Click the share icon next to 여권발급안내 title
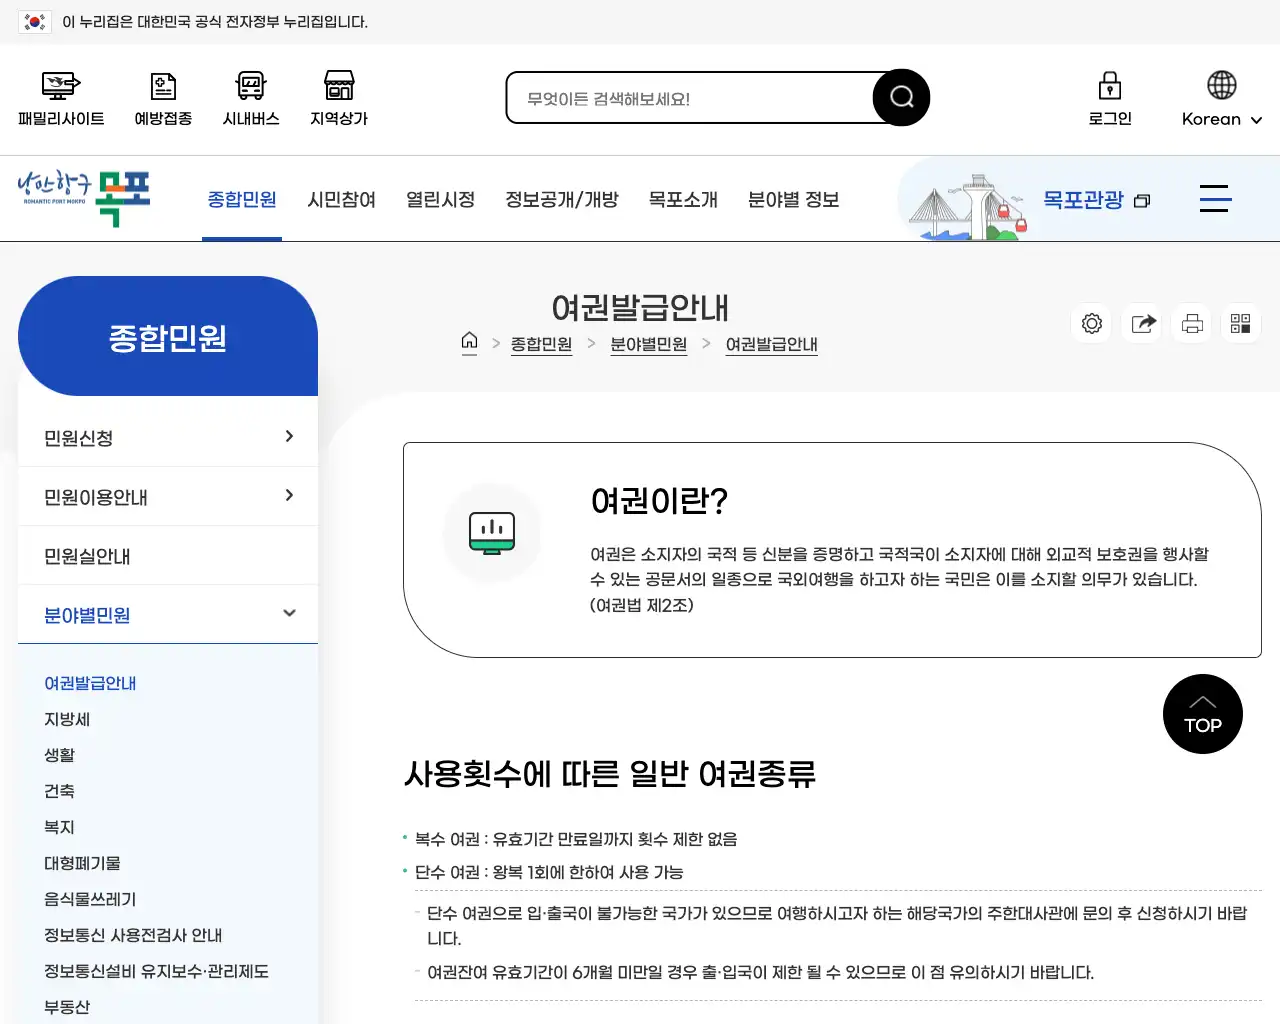This screenshot has width=1280, height=1024. [1141, 323]
